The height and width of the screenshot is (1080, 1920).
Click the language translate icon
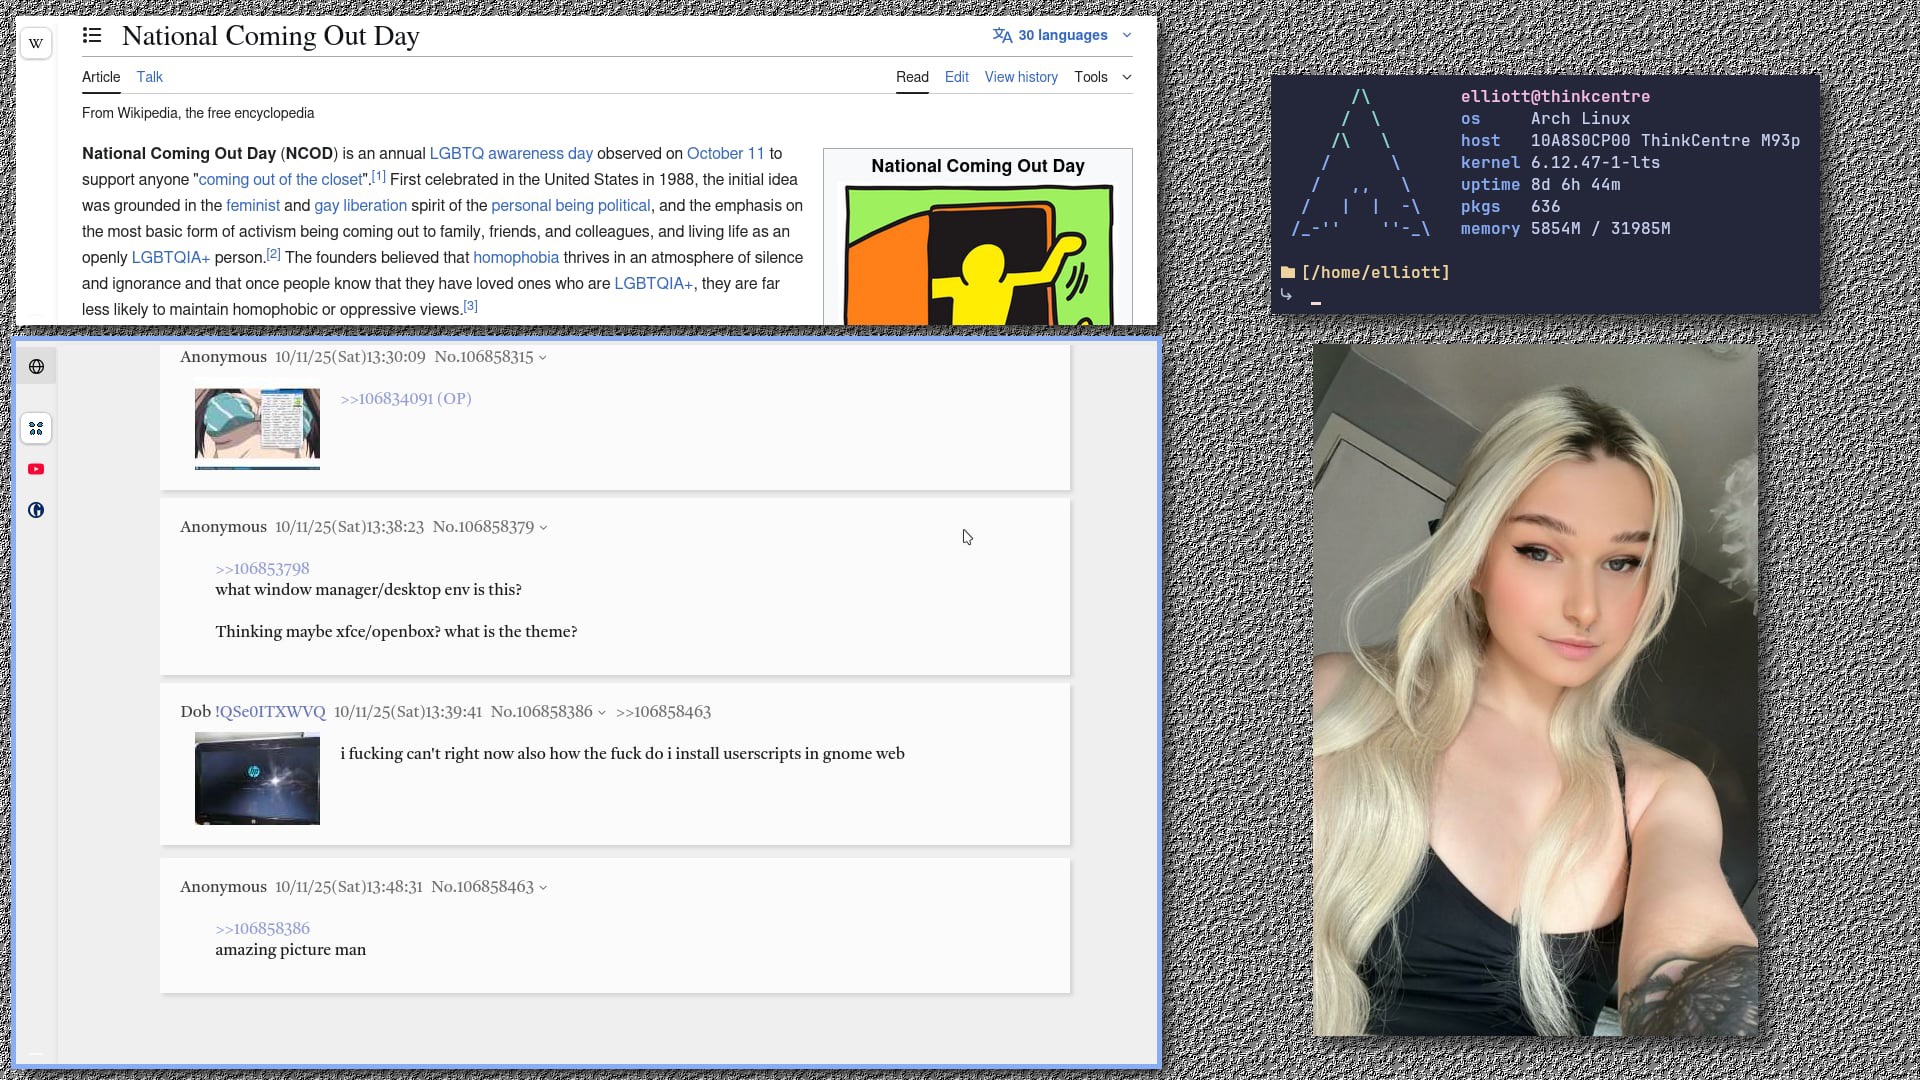point(1002,35)
